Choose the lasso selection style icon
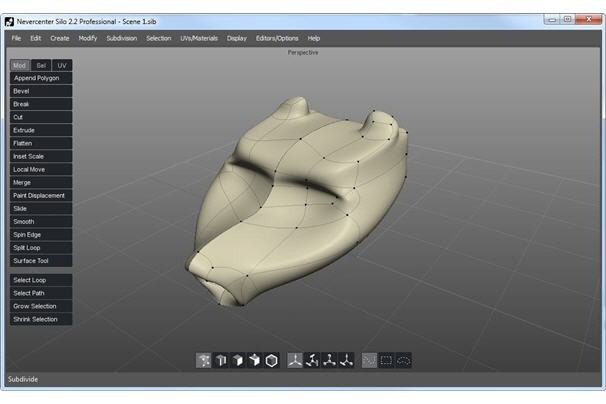The image size is (606, 404). click(403, 360)
